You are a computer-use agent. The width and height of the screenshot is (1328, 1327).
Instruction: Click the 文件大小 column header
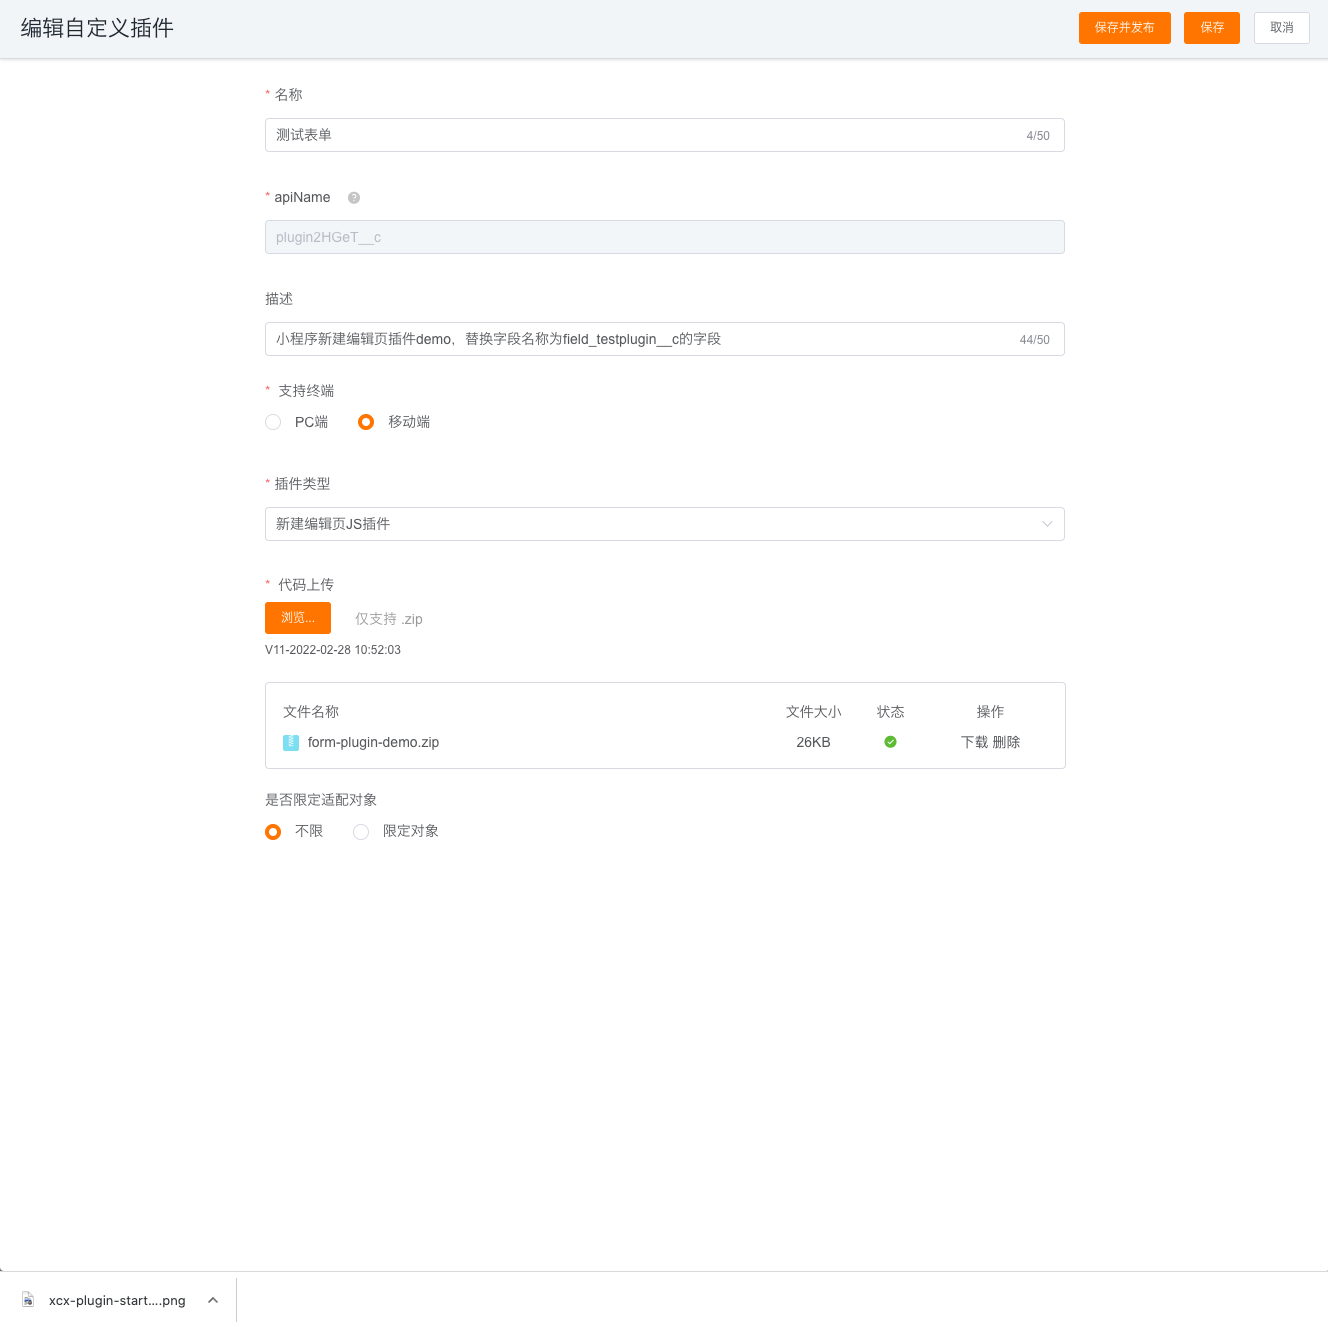click(813, 712)
